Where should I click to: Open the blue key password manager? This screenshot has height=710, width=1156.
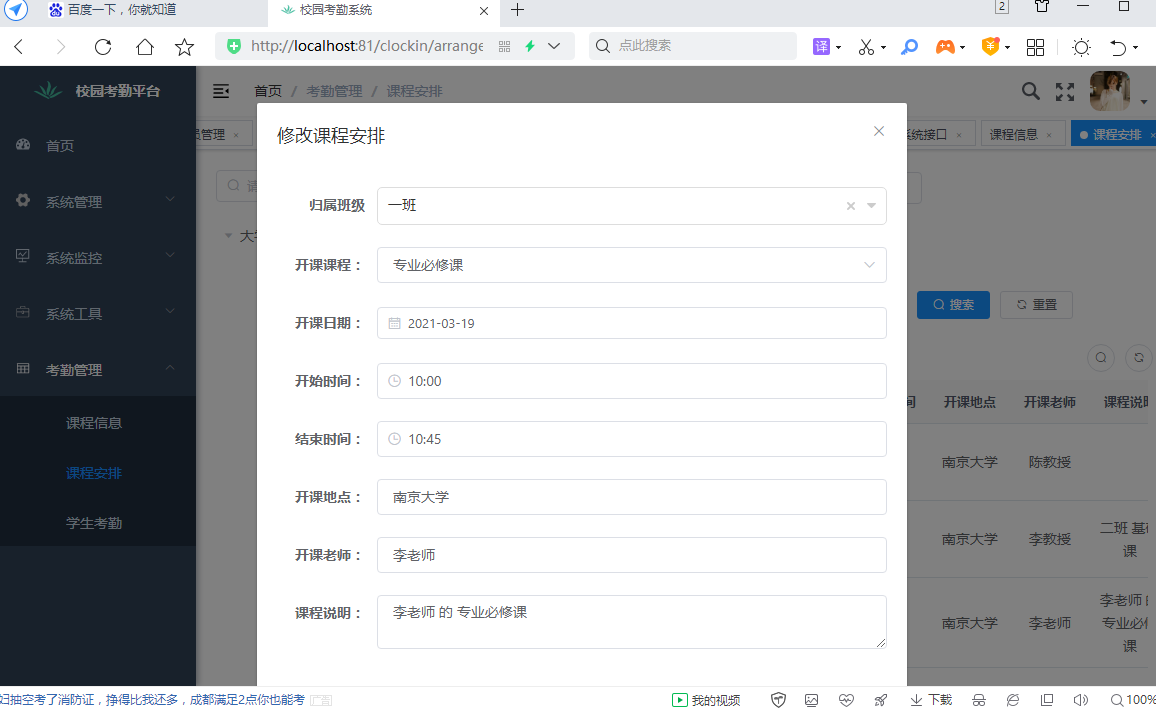pos(909,47)
